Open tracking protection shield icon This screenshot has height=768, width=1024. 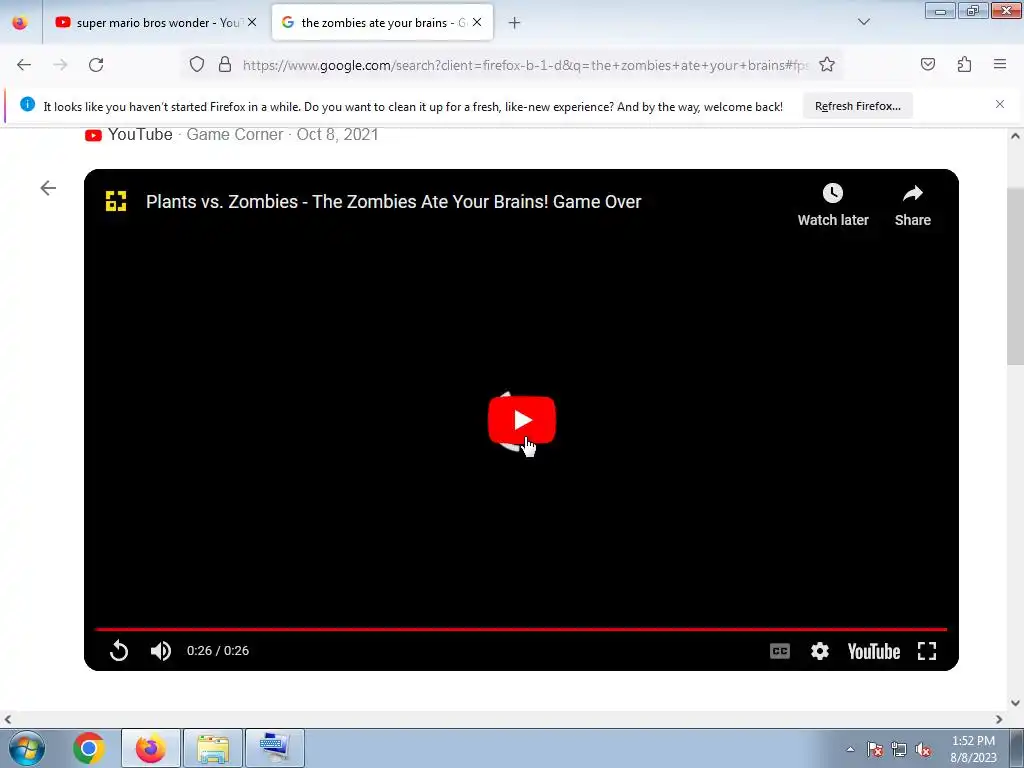coord(197,65)
